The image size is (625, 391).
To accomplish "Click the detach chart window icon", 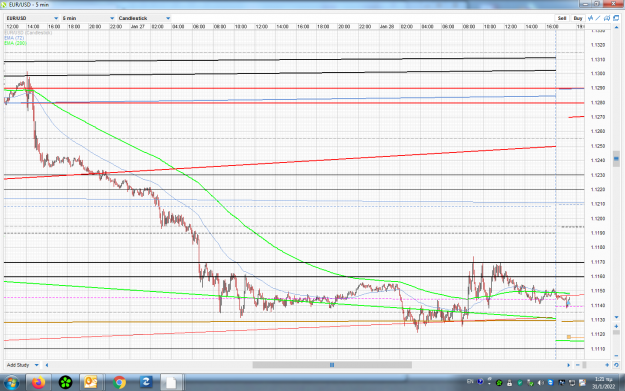I will [616, 18].
